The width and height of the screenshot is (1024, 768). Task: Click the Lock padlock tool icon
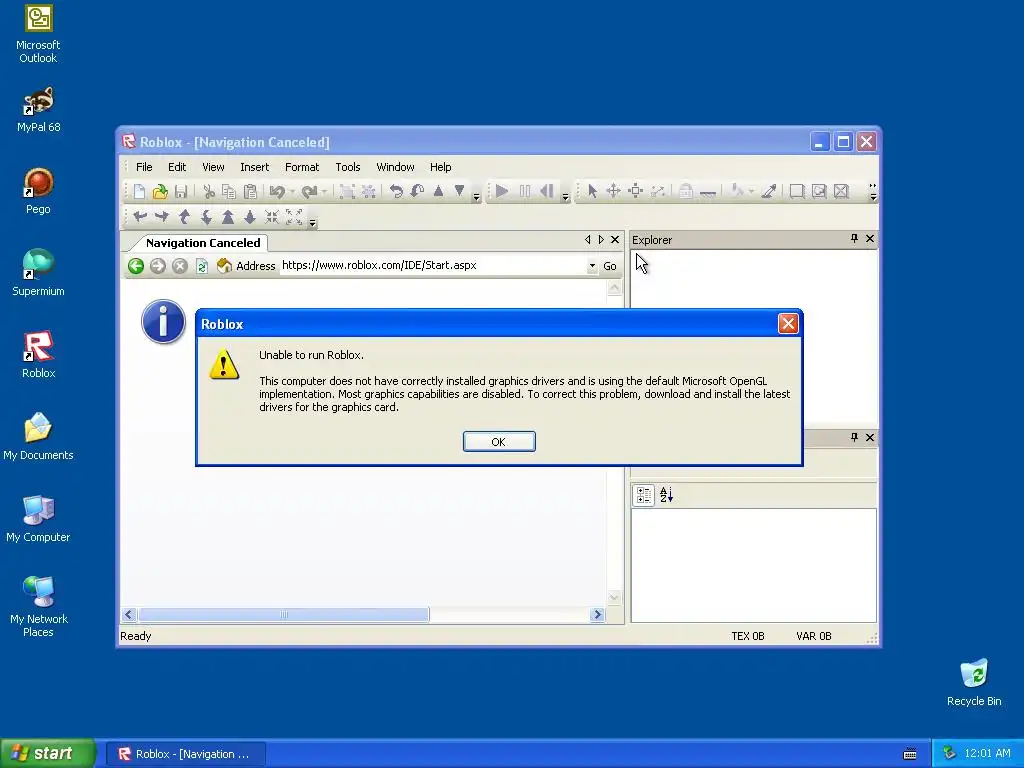tap(686, 191)
